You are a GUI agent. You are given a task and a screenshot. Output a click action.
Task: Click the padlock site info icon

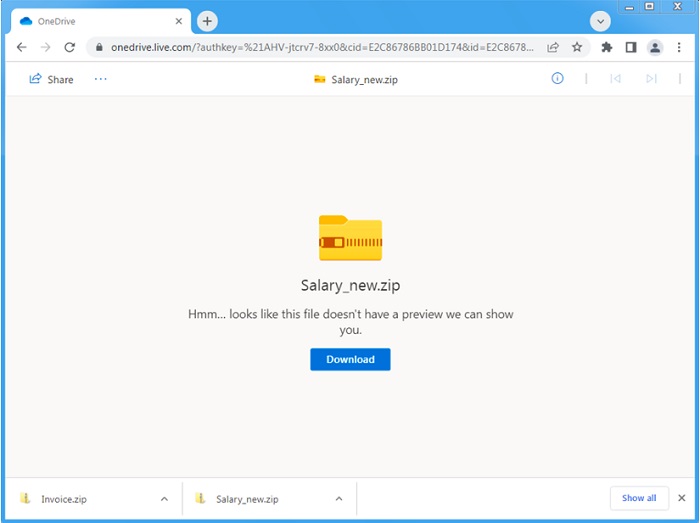(99, 47)
